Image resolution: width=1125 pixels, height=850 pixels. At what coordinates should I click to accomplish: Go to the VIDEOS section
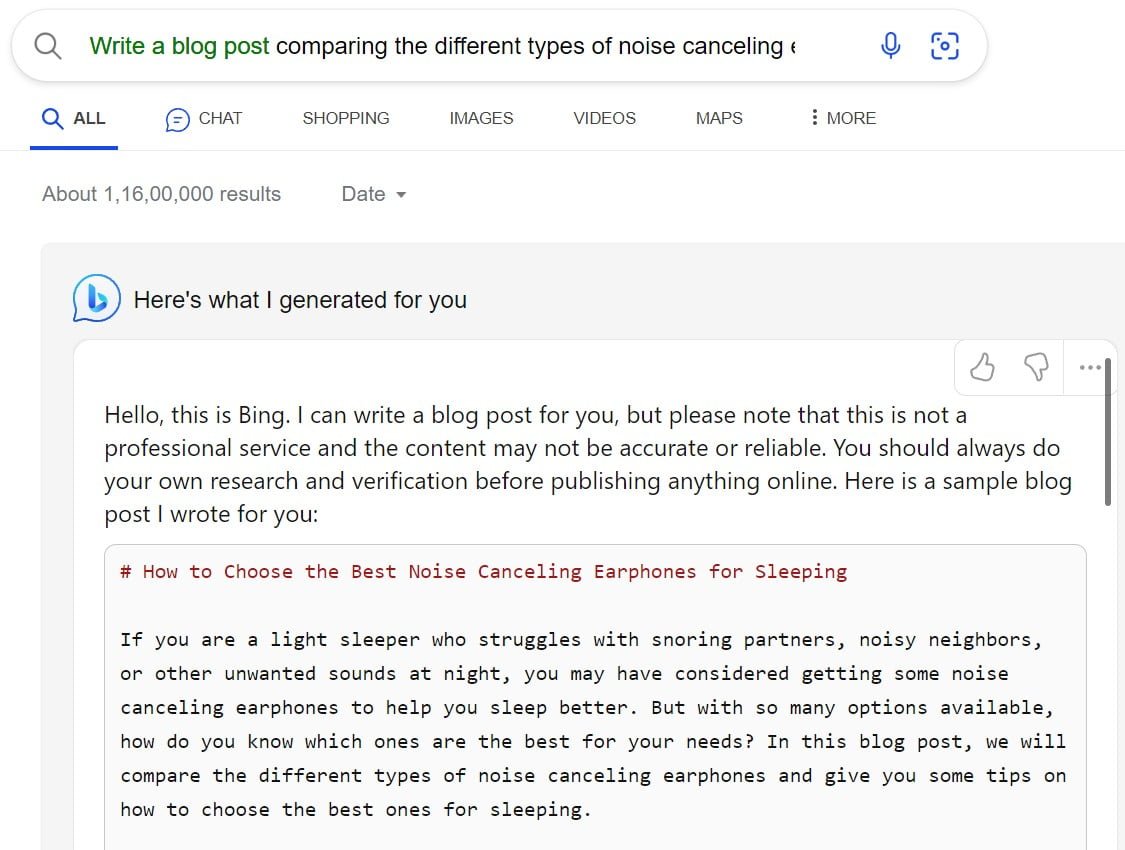604,117
